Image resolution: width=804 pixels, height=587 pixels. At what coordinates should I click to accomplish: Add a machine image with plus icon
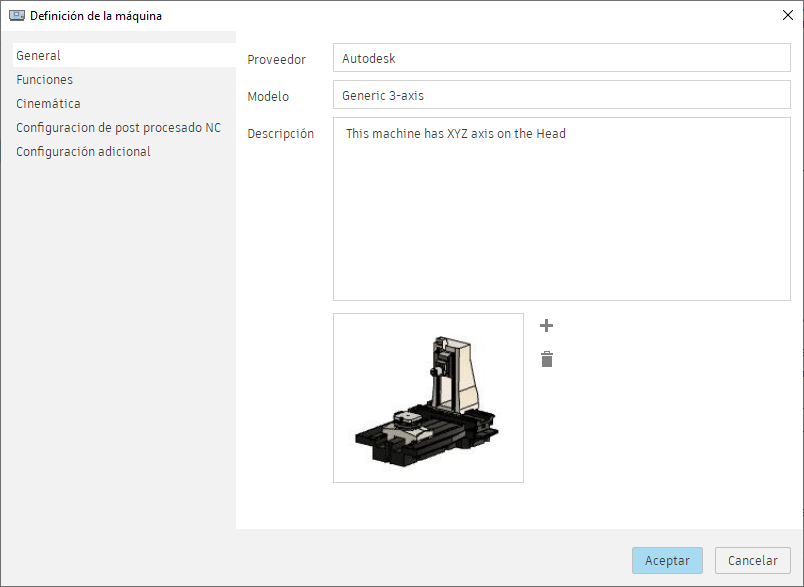(x=547, y=326)
